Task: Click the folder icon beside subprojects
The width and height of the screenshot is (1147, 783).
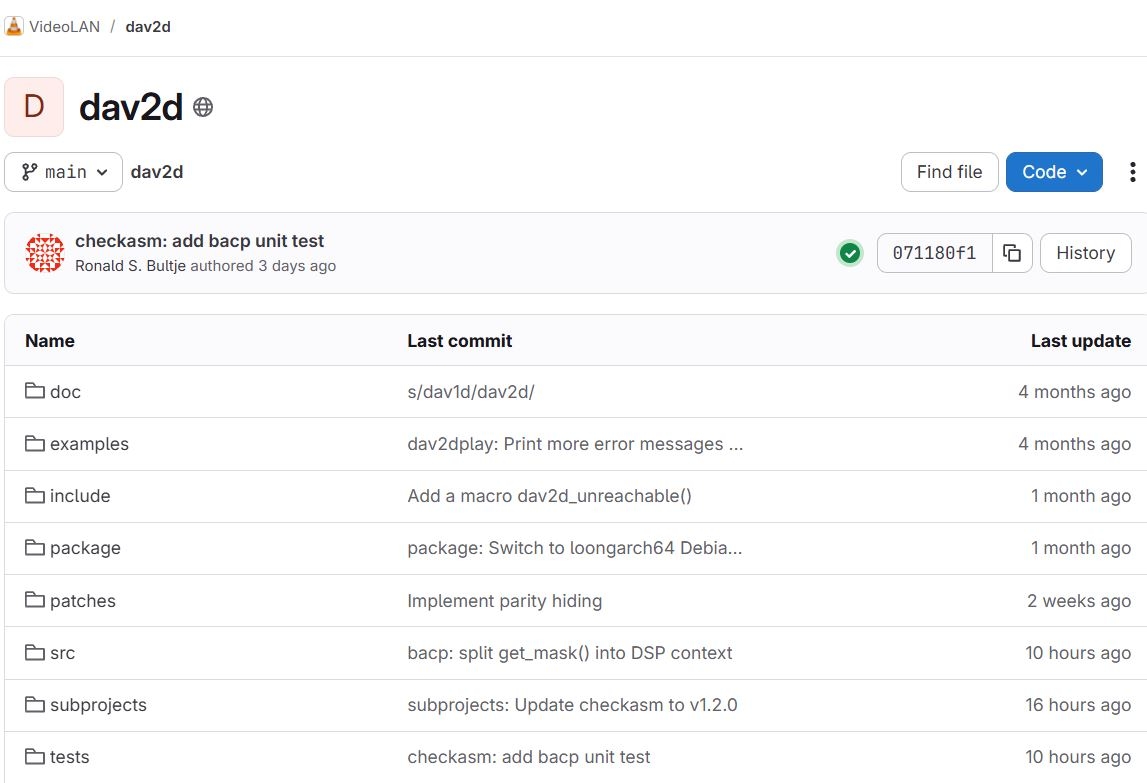Action: point(34,704)
